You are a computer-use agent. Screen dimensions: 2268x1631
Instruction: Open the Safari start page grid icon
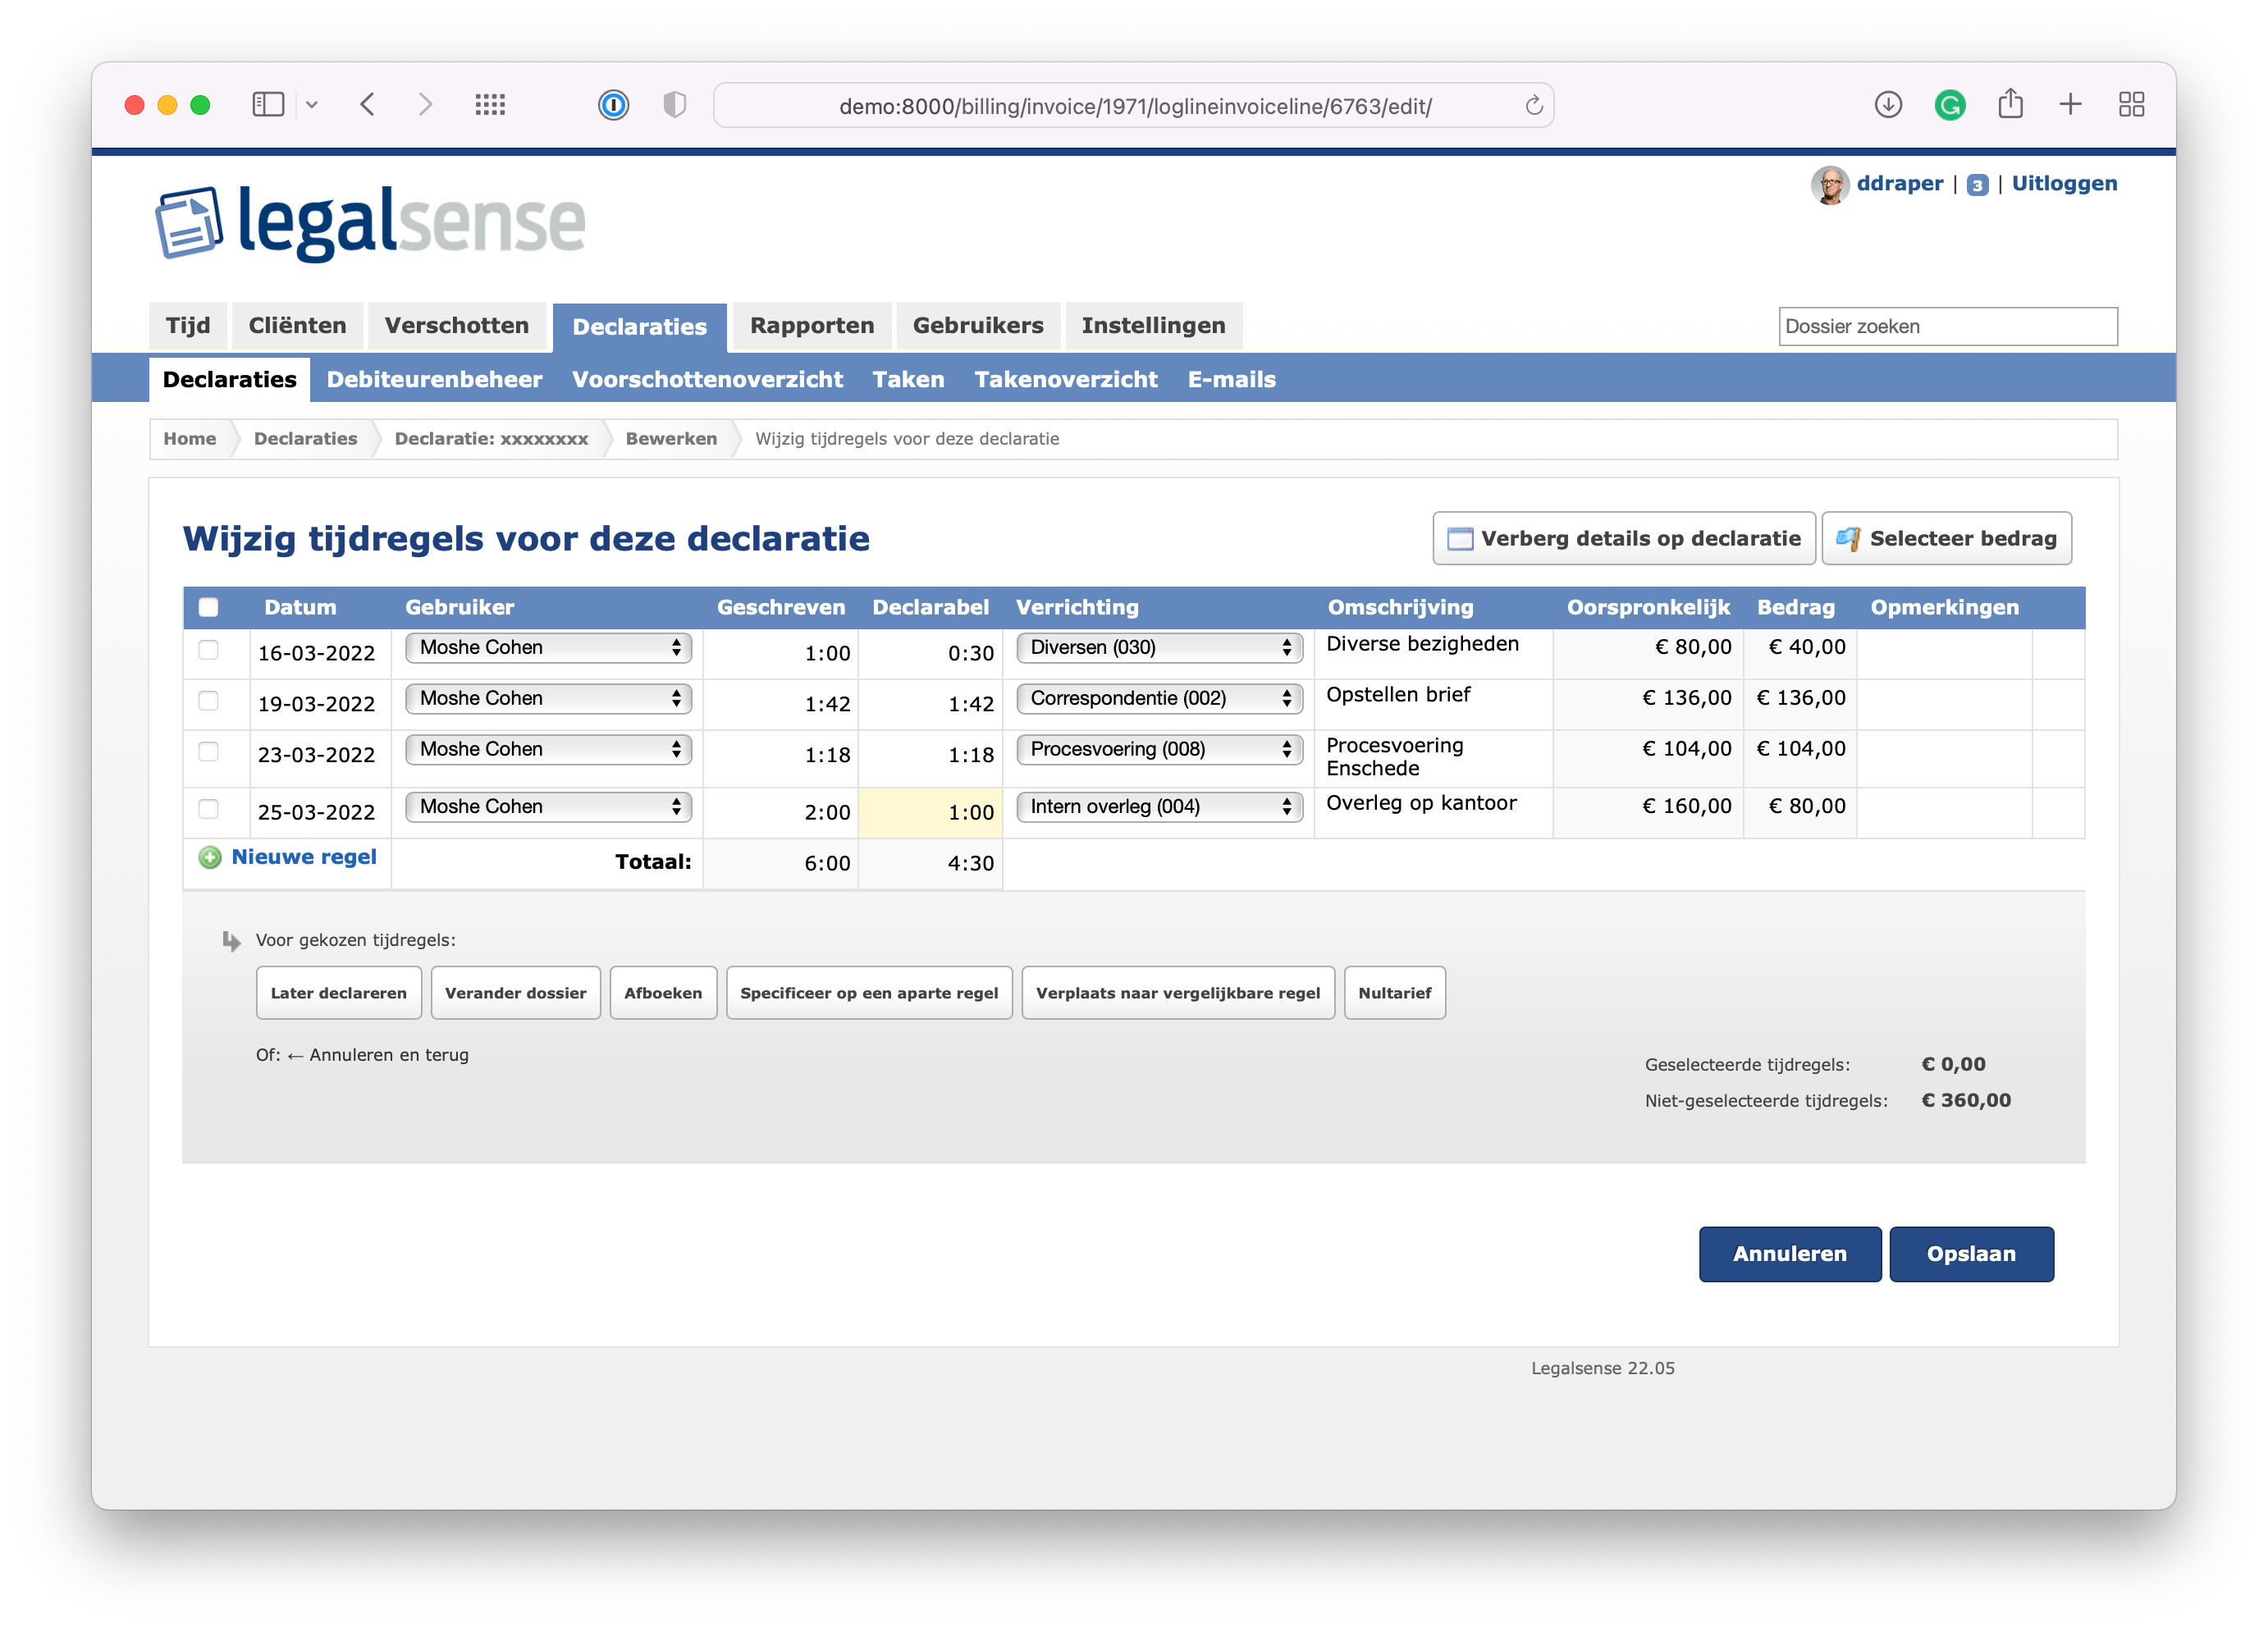tap(490, 105)
